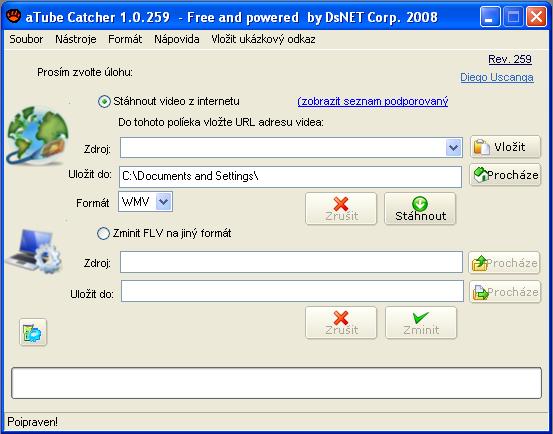Click the URL source input field
The width and height of the screenshot is (553, 434).
[x=283, y=147]
